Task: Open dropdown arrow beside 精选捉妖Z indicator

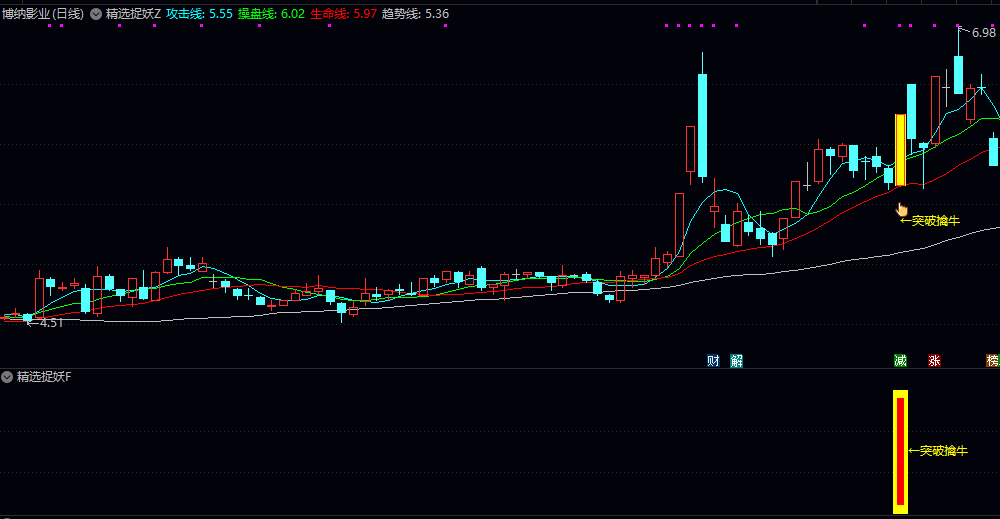Action: 96,14
